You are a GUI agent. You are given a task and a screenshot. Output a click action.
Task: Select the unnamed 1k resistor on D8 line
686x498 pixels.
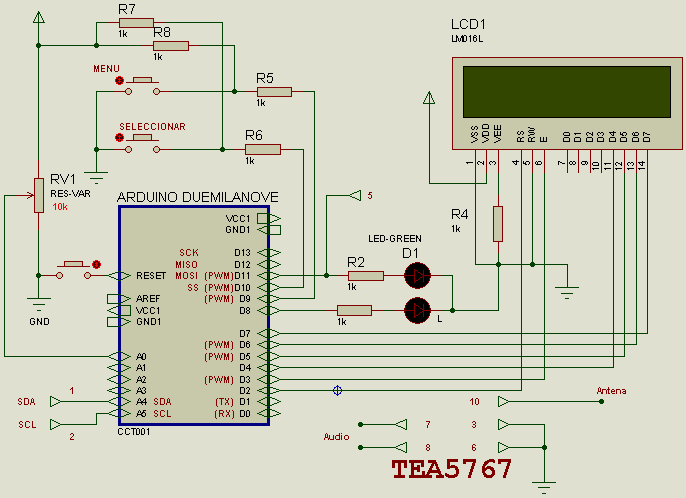click(x=354, y=310)
